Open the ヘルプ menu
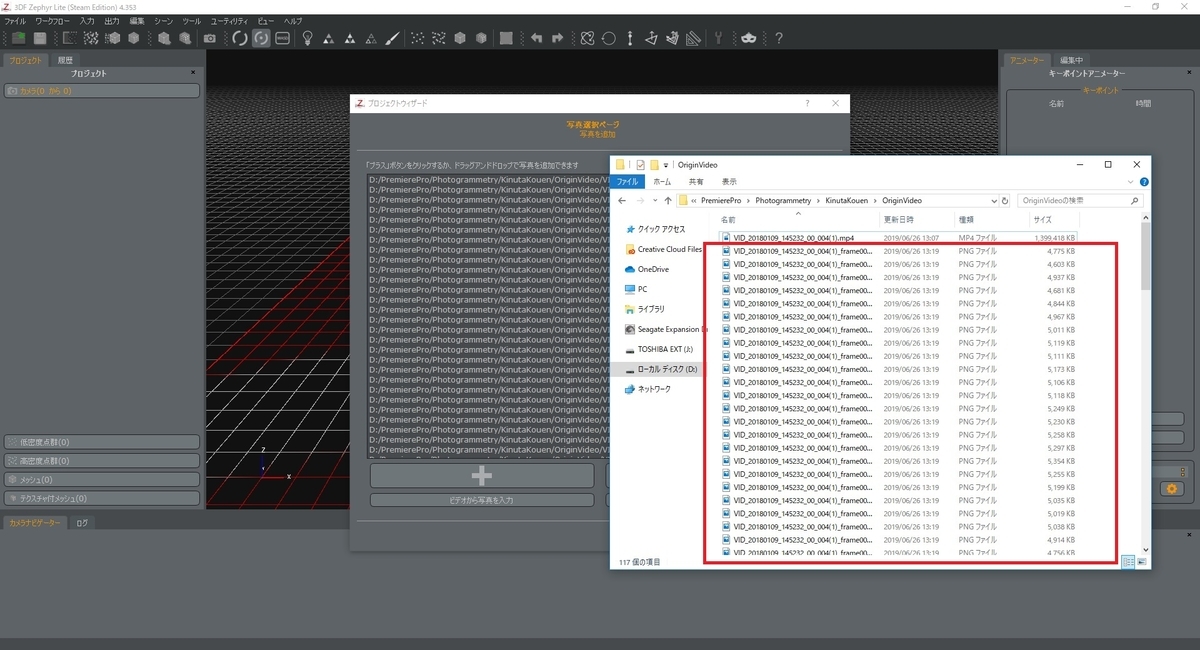Viewport: 1200px width, 650px height. [x=293, y=21]
